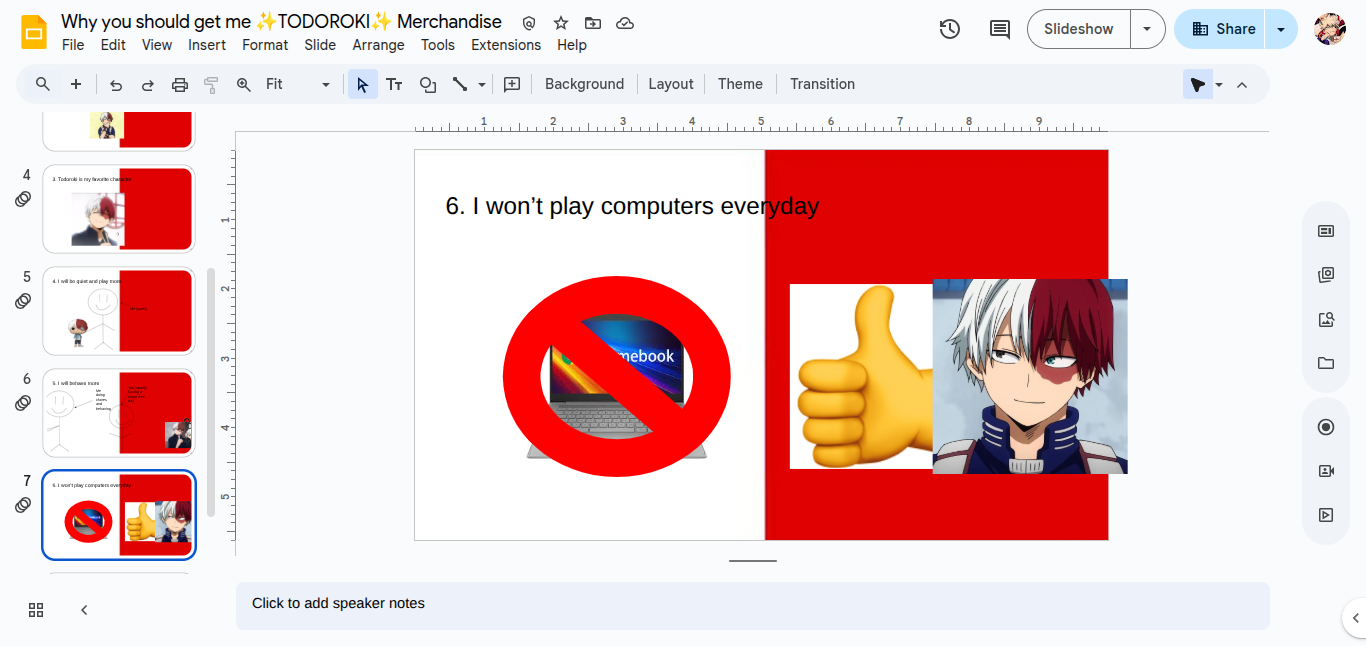Open the Move to folder icon
The width and height of the screenshot is (1366, 646).
593,23
